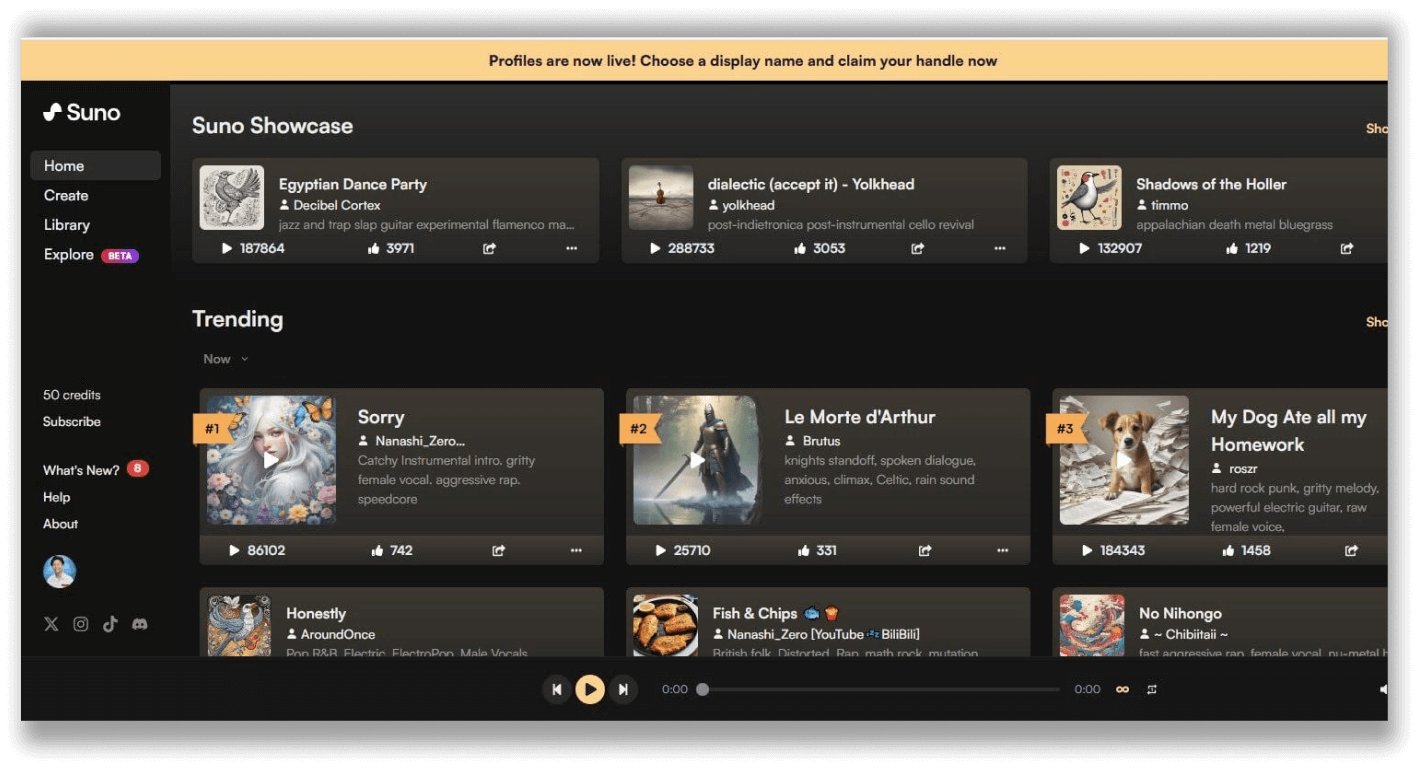Open Create in sidebar
1419x768 pixels.
pyautogui.click(x=66, y=196)
